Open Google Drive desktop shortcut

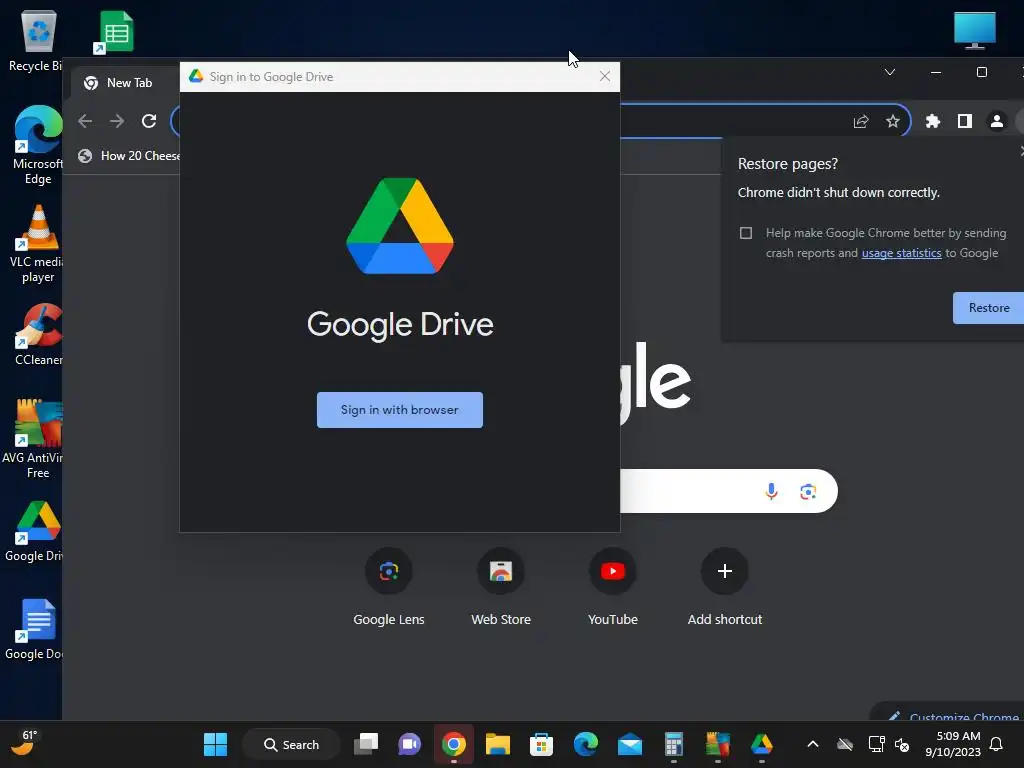[x=35, y=532]
